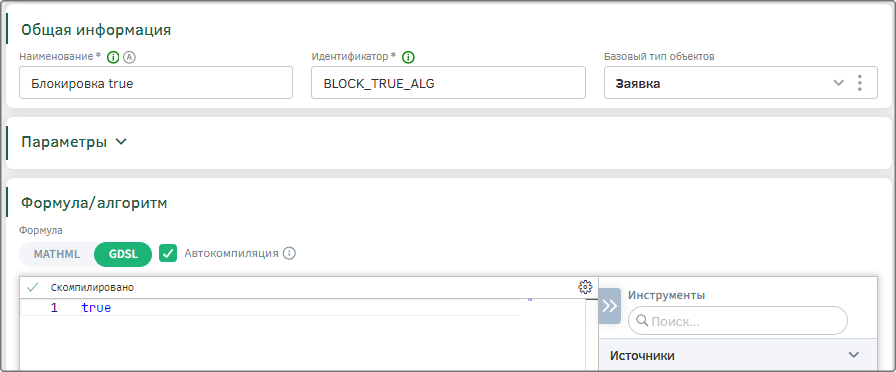Click the Наименование field Блокировка true
Screen dimensions: 896x372
click(156, 83)
